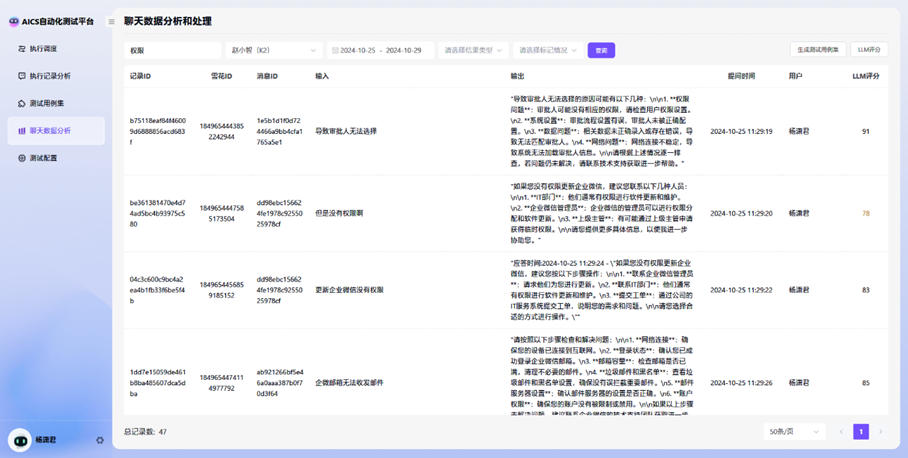Open the 请选择结果类型 dropdown
Viewport: 908px width, 458px height.
point(473,50)
